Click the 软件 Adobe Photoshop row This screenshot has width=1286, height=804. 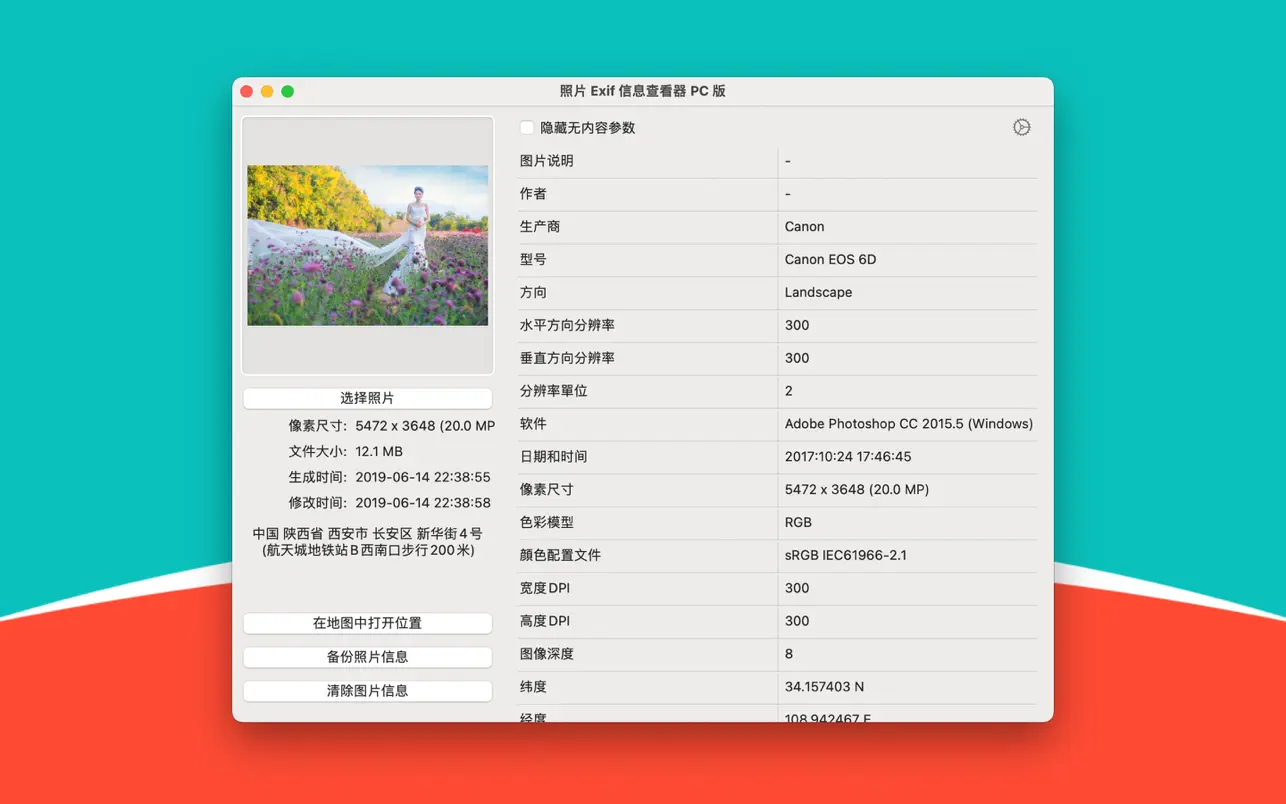(x=909, y=424)
